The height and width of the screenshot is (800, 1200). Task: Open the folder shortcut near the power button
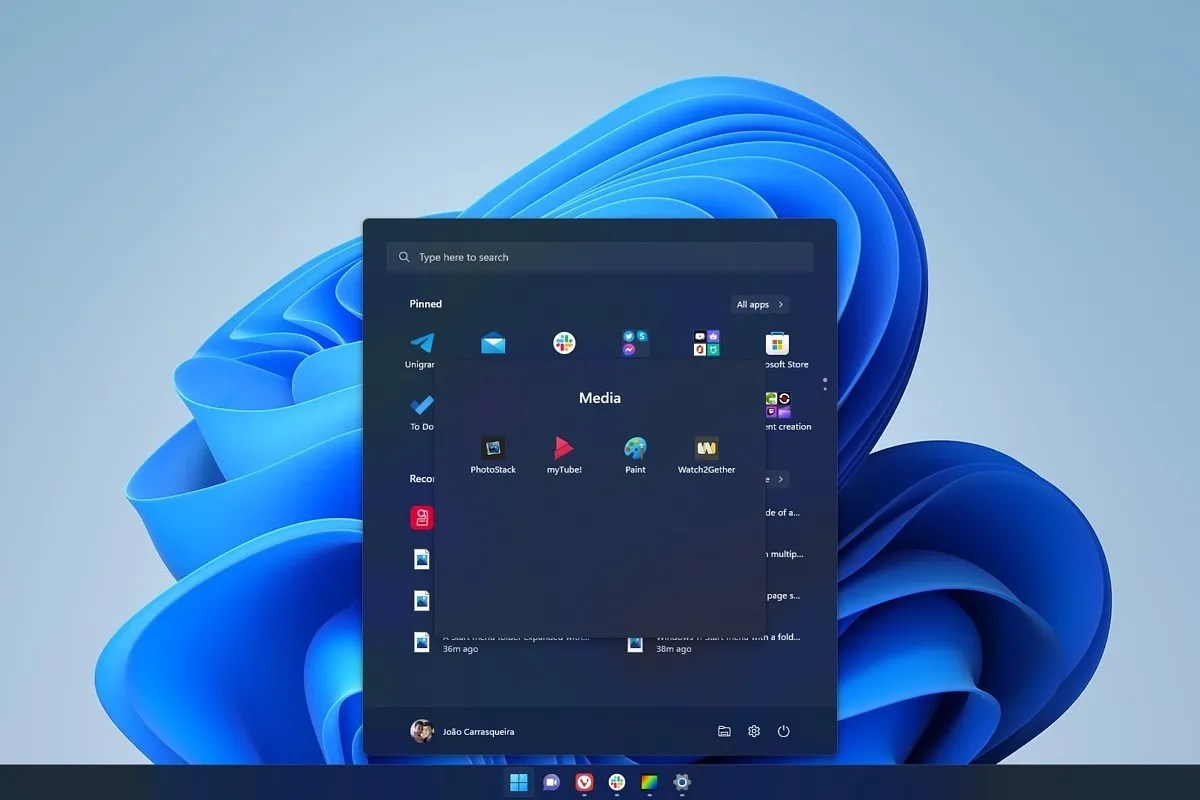[x=724, y=731]
